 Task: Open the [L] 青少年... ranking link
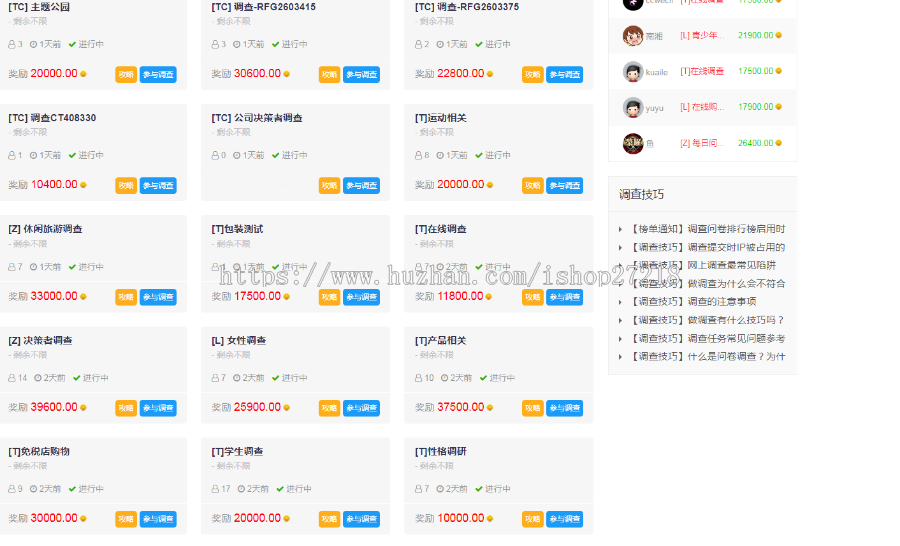(702, 36)
